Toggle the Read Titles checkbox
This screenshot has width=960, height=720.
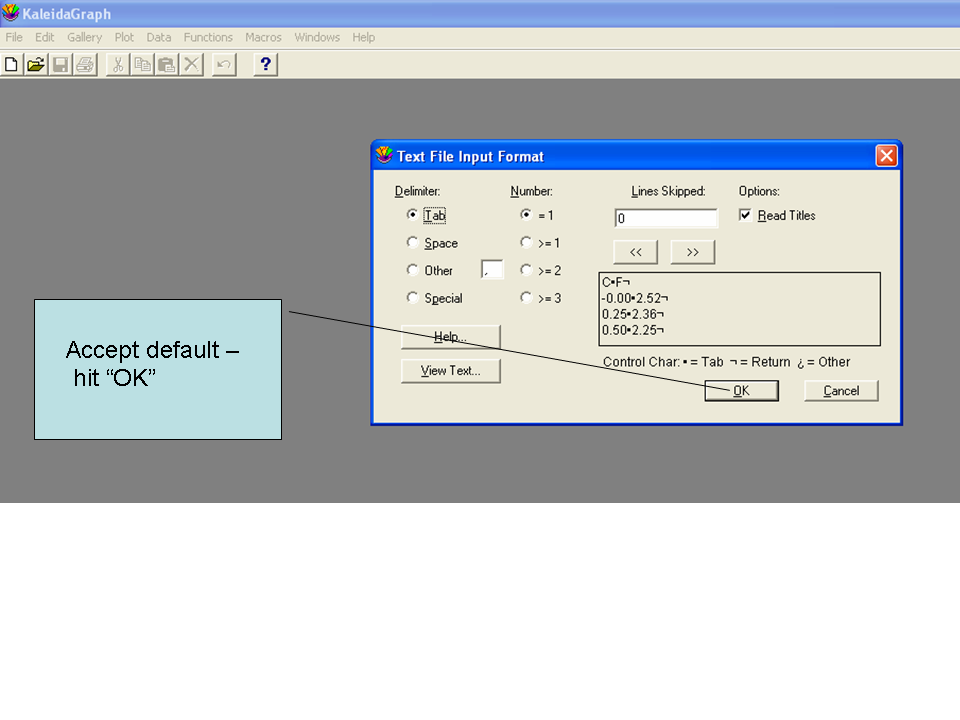coord(745,215)
